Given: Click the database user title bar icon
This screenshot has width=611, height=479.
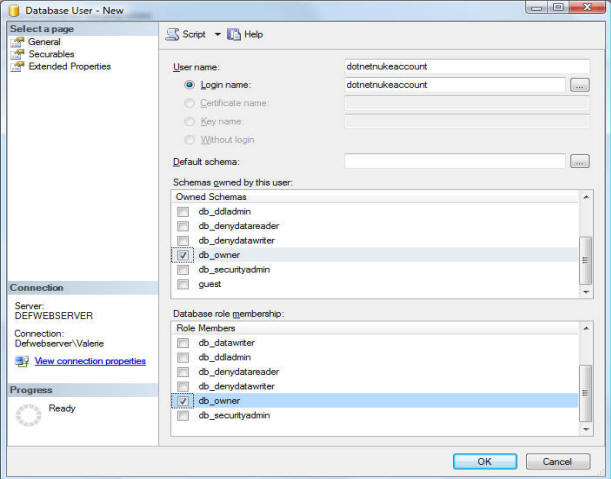Looking at the screenshot, I should click(x=13, y=11).
